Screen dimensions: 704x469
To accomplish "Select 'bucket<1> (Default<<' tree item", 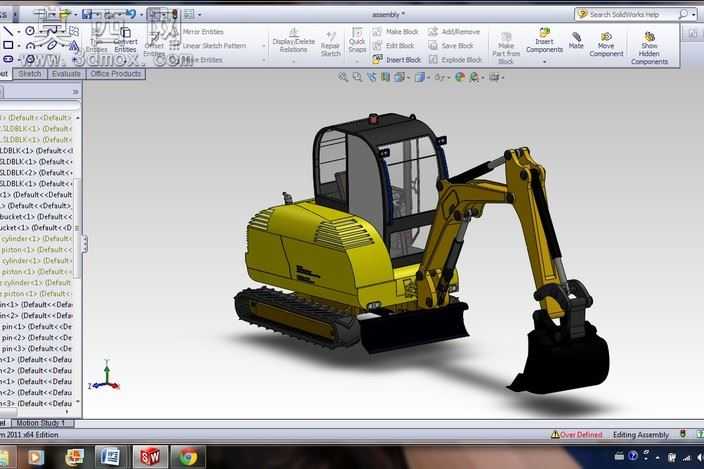I will 36,217.
